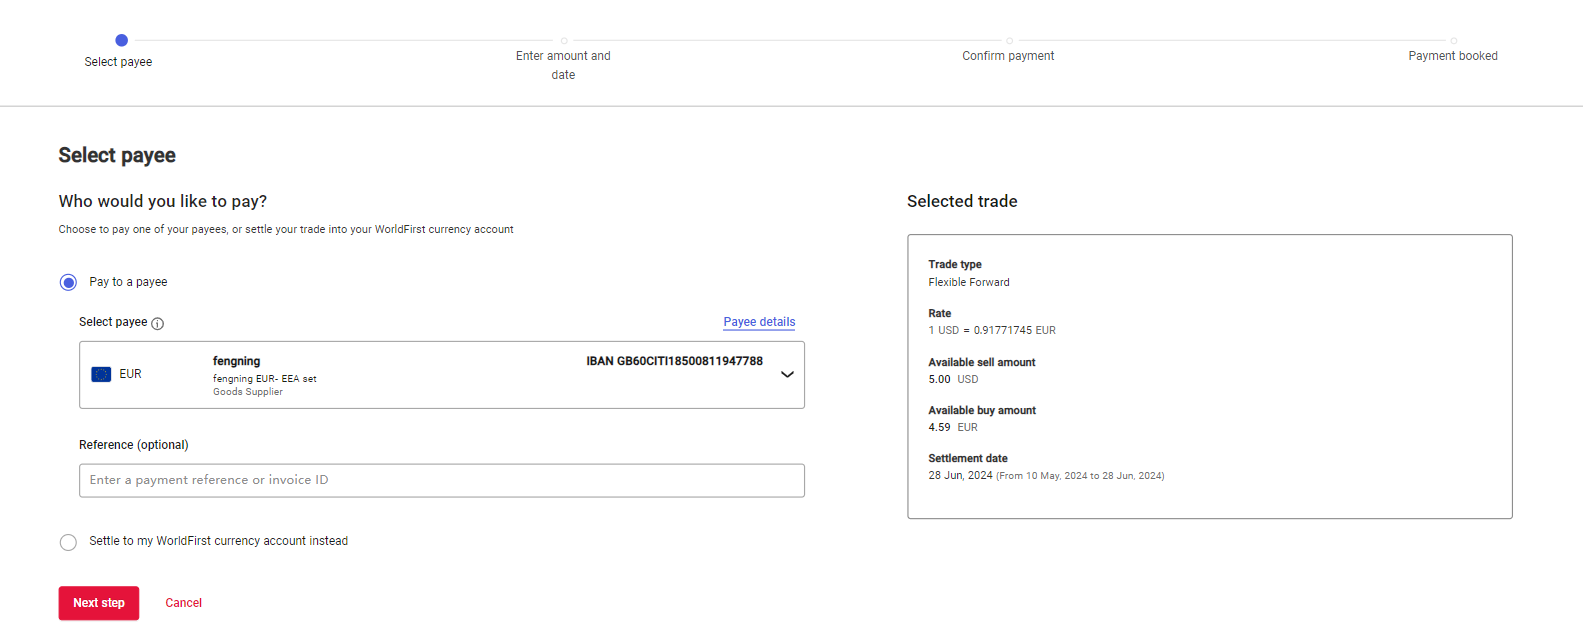This screenshot has height=631, width=1583.
Task: Click the IBAN number in payee box
Action: pos(674,361)
